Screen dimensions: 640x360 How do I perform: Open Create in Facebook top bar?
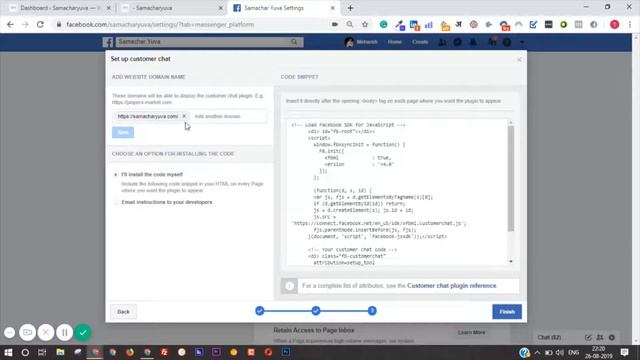click(x=420, y=42)
